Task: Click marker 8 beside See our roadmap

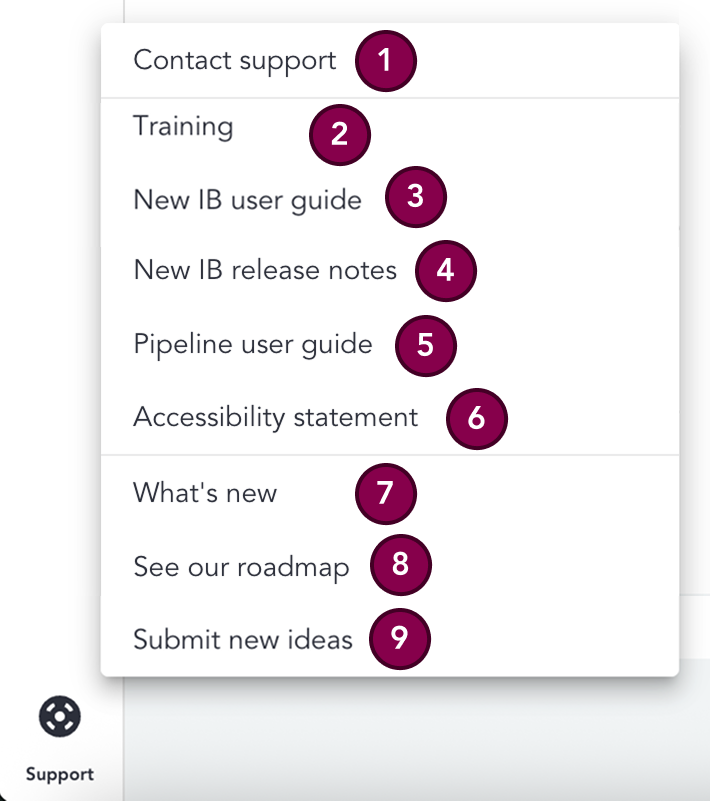Action: coord(401,565)
